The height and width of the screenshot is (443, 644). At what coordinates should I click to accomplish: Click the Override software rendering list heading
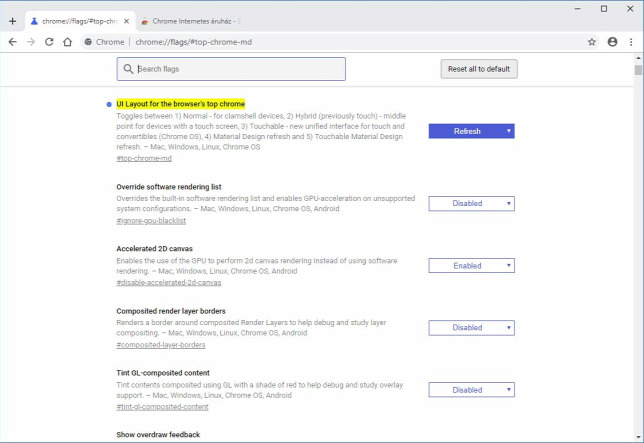169,187
